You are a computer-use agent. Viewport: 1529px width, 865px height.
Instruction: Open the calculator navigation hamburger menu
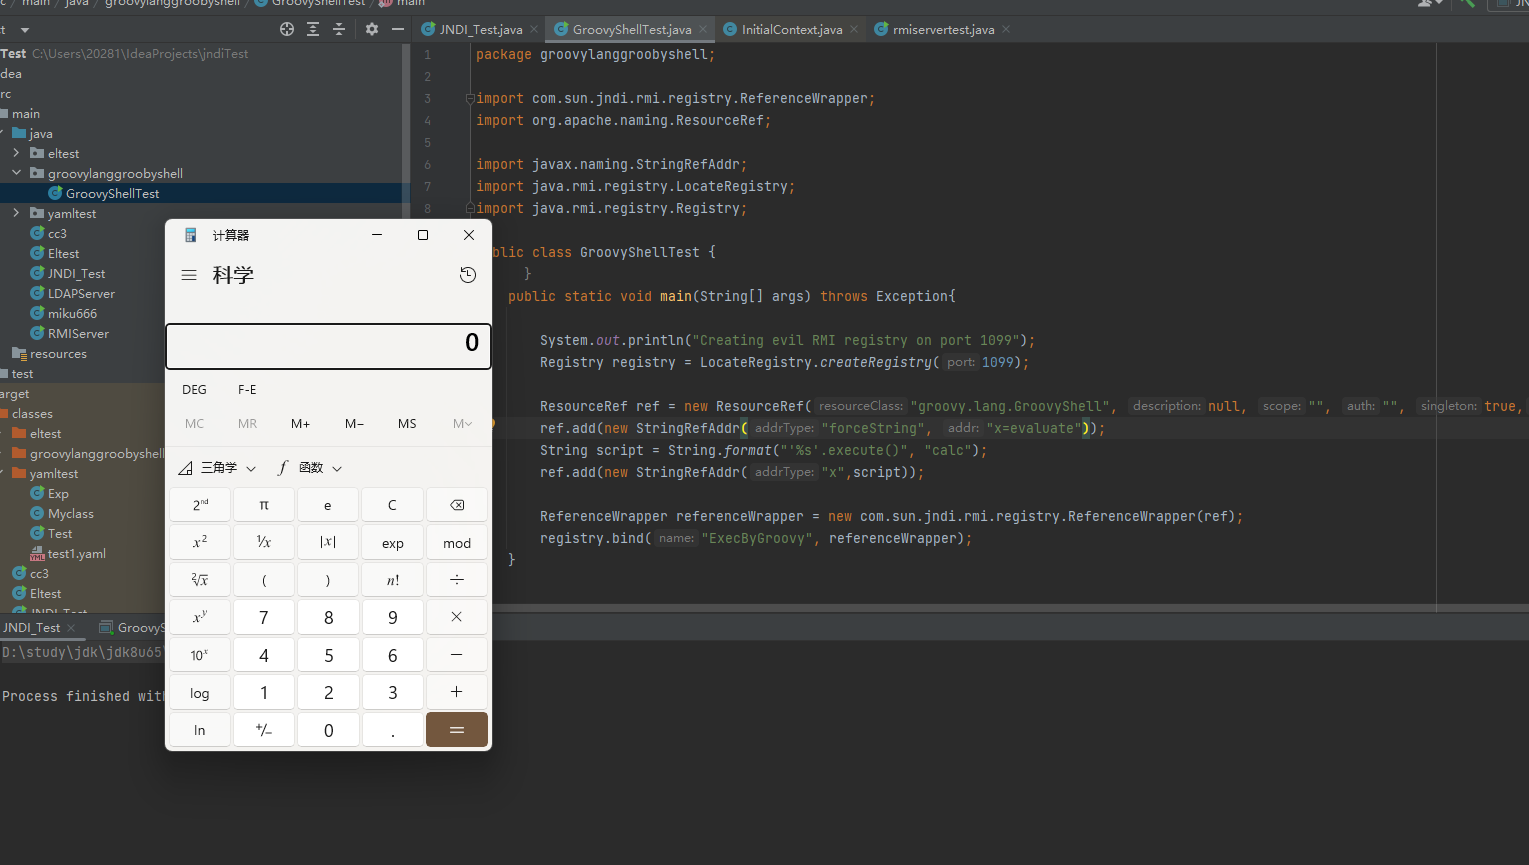pos(189,275)
